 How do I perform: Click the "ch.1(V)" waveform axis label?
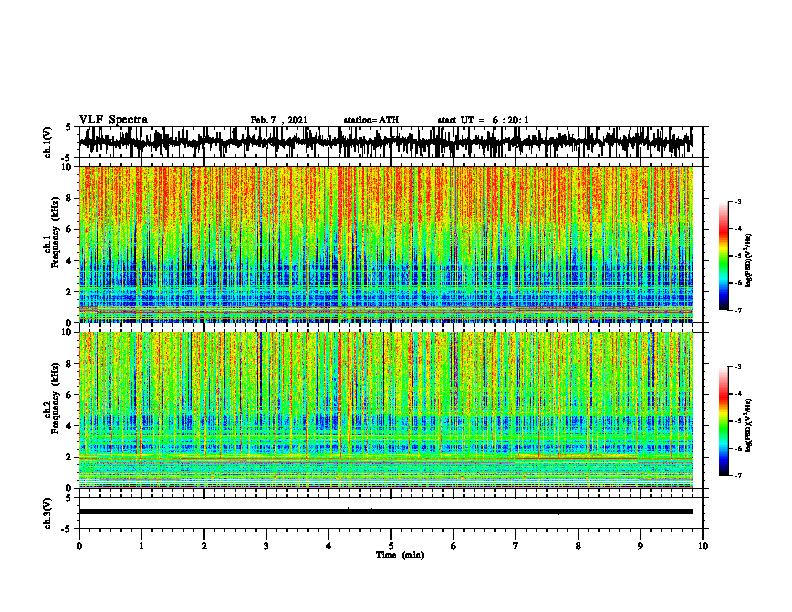48,142
